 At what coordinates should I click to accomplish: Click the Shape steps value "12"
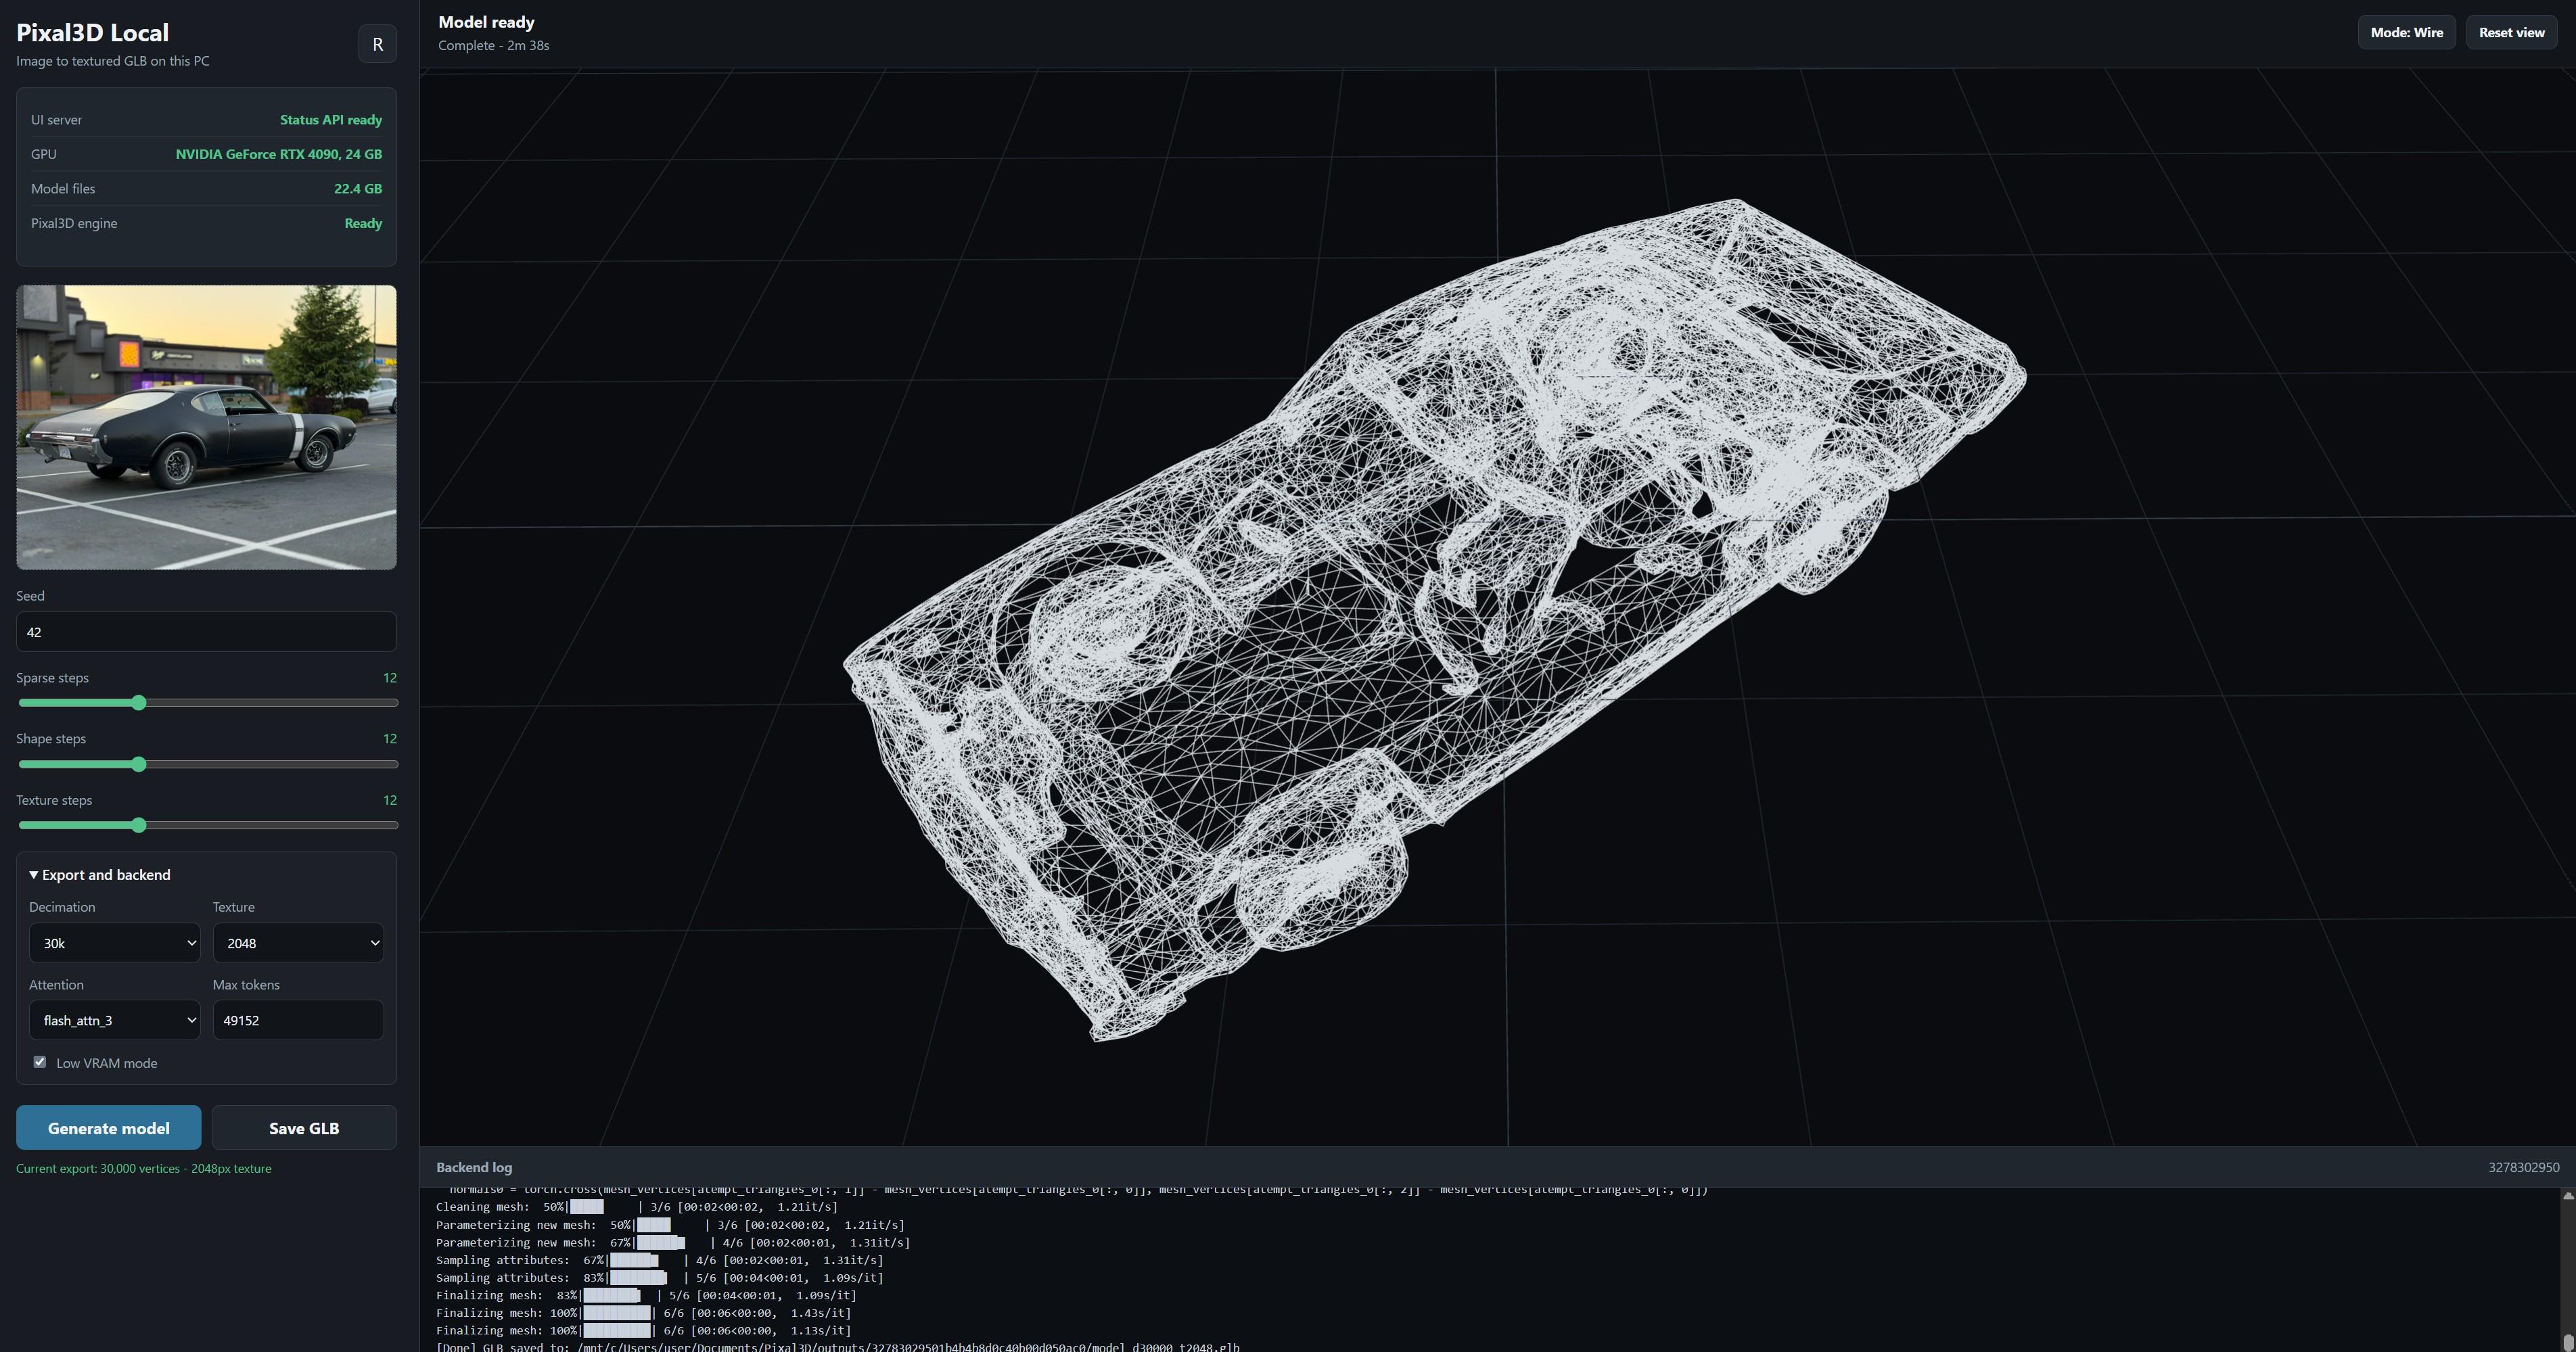[390, 739]
